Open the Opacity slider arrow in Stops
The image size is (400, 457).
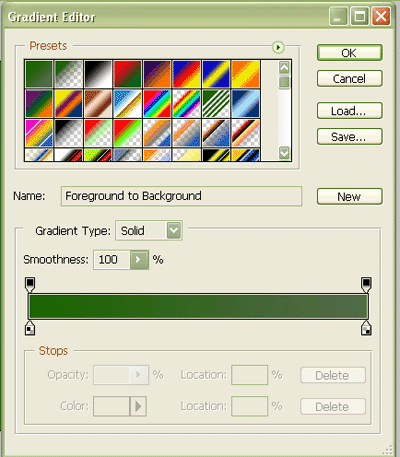[x=139, y=375]
